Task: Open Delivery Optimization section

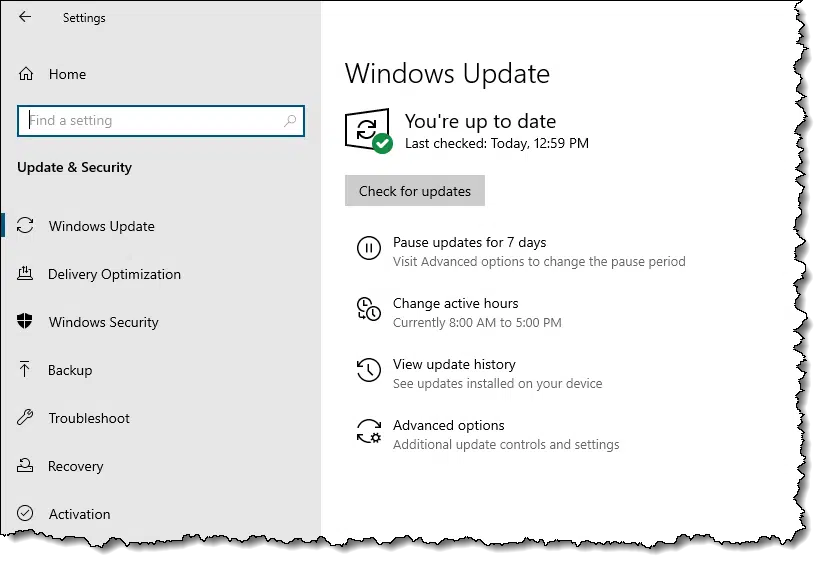Action: pyautogui.click(x=114, y=274)
